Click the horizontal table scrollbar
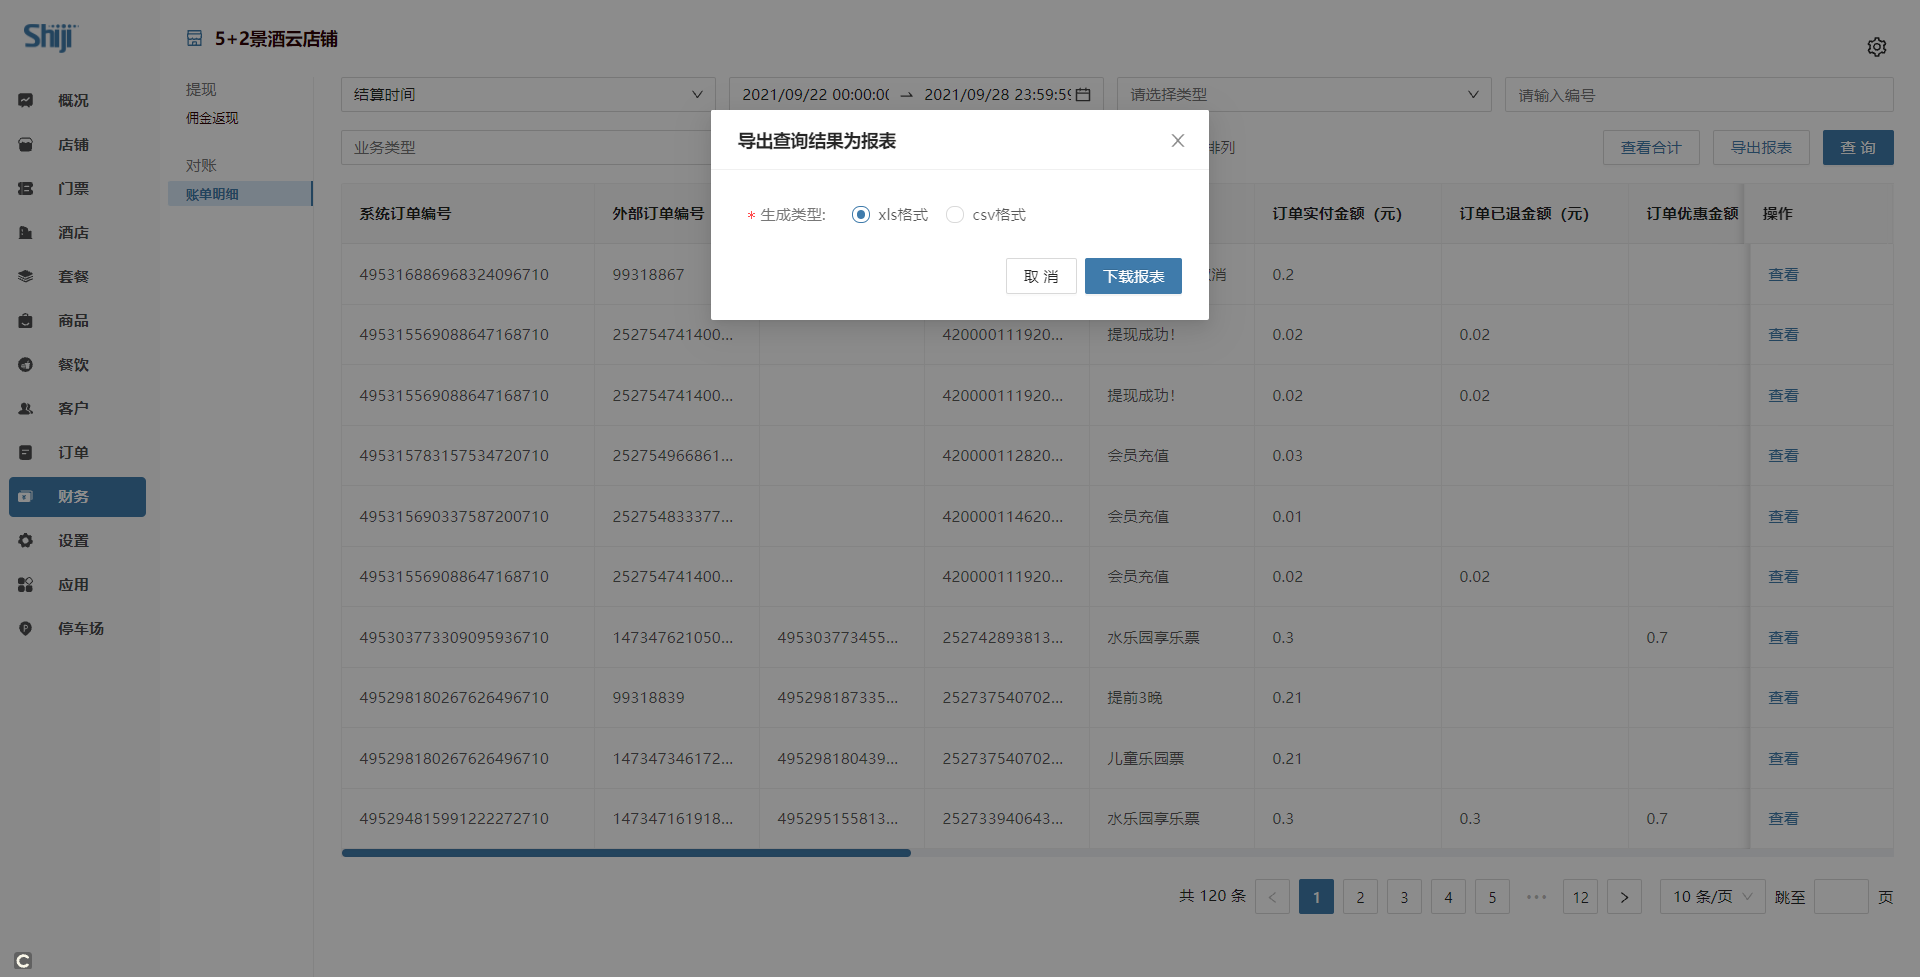The height and width of the screenshot is (977, 1920). pyautogui.click(x=626, y=853)
